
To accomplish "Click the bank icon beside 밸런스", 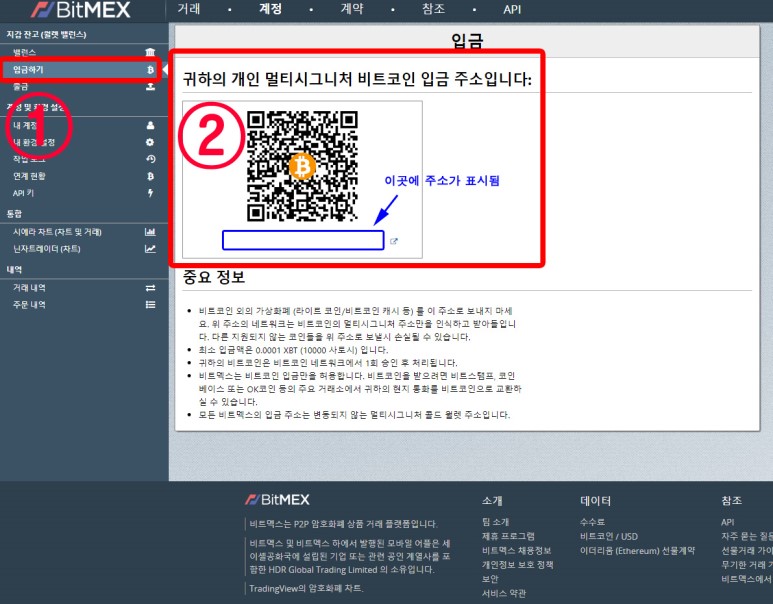I will pyautogui.click(x=150, y=52).
